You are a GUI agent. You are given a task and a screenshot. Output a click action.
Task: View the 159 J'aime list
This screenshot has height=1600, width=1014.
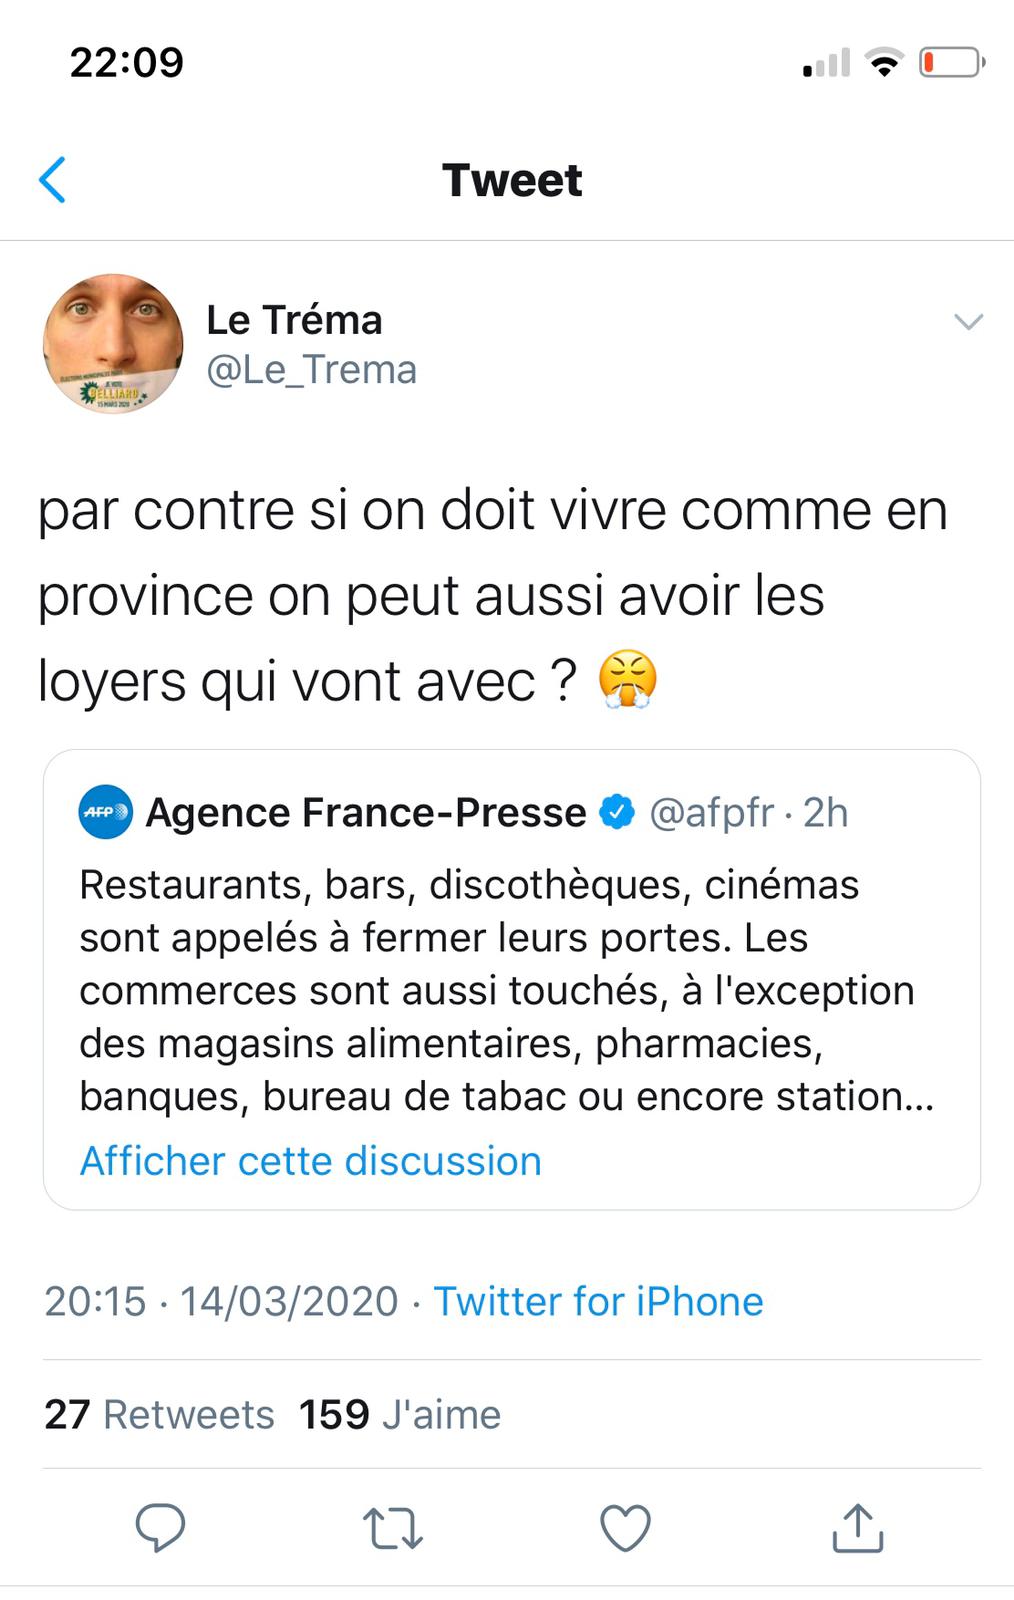tap(400, 1414)
